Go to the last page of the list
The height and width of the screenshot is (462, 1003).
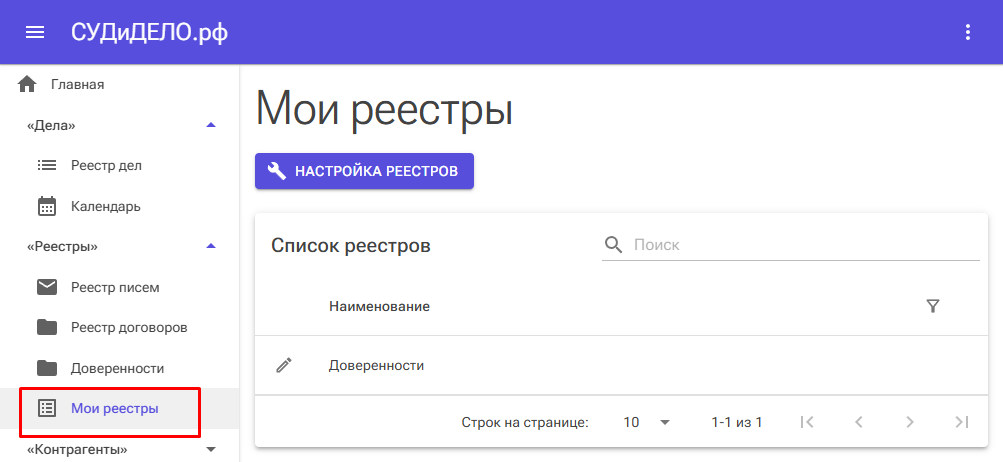[x=961, y=422]
